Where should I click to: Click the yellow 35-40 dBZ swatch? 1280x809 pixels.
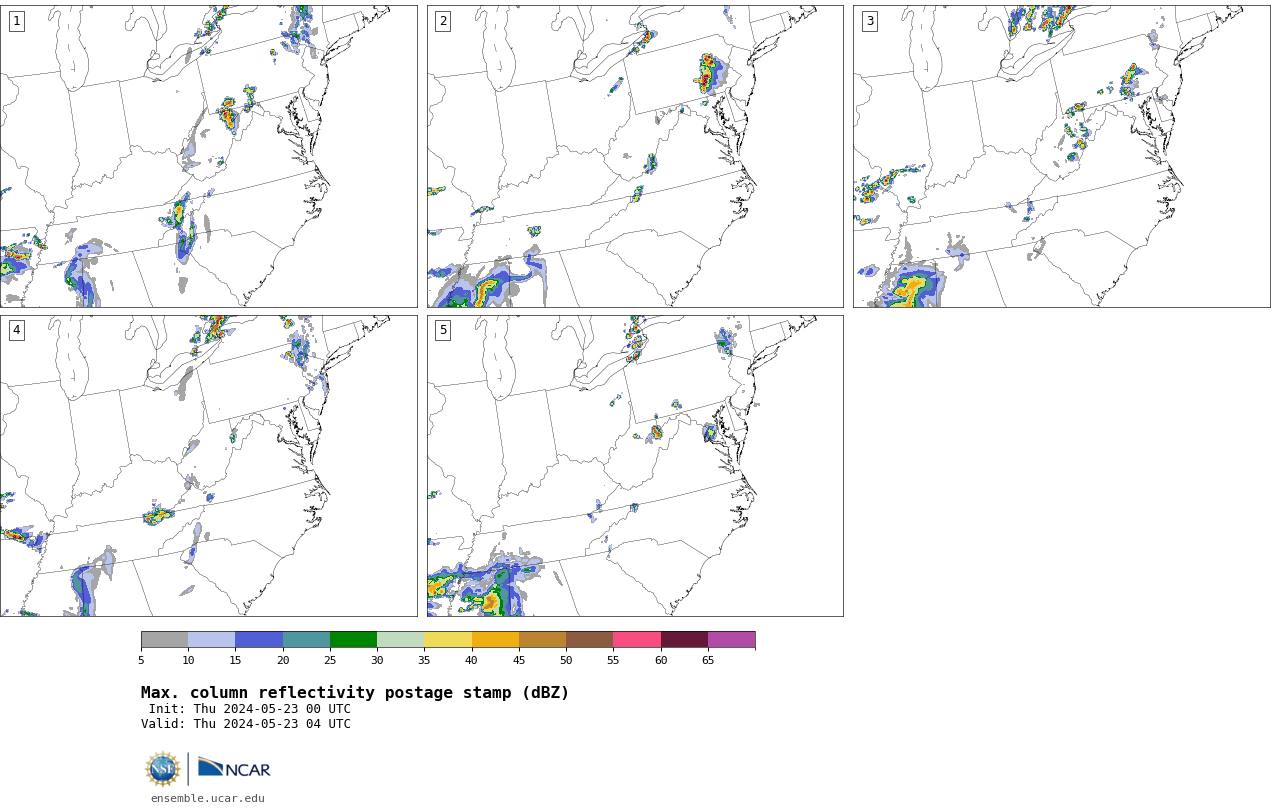pyautogui.click(x=448, y=640)
